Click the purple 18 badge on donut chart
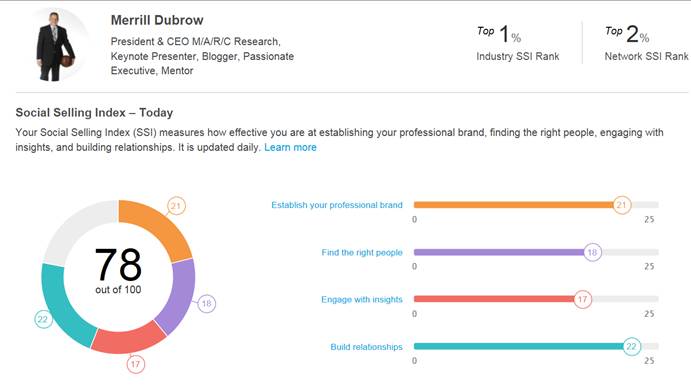The width and height of the screenshot is (691, 388). click(x=206, y=303)
